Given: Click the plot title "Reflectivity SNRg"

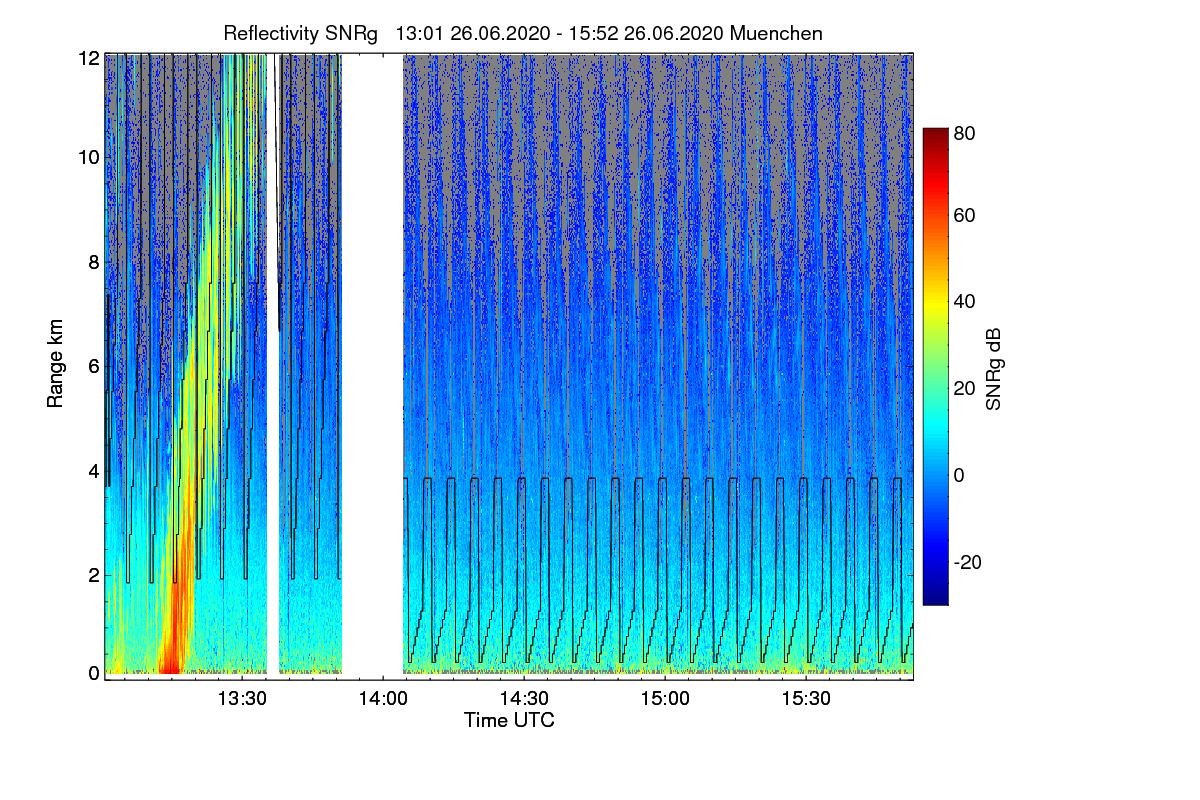Looking at the screenshot, I should click(300, 33).
